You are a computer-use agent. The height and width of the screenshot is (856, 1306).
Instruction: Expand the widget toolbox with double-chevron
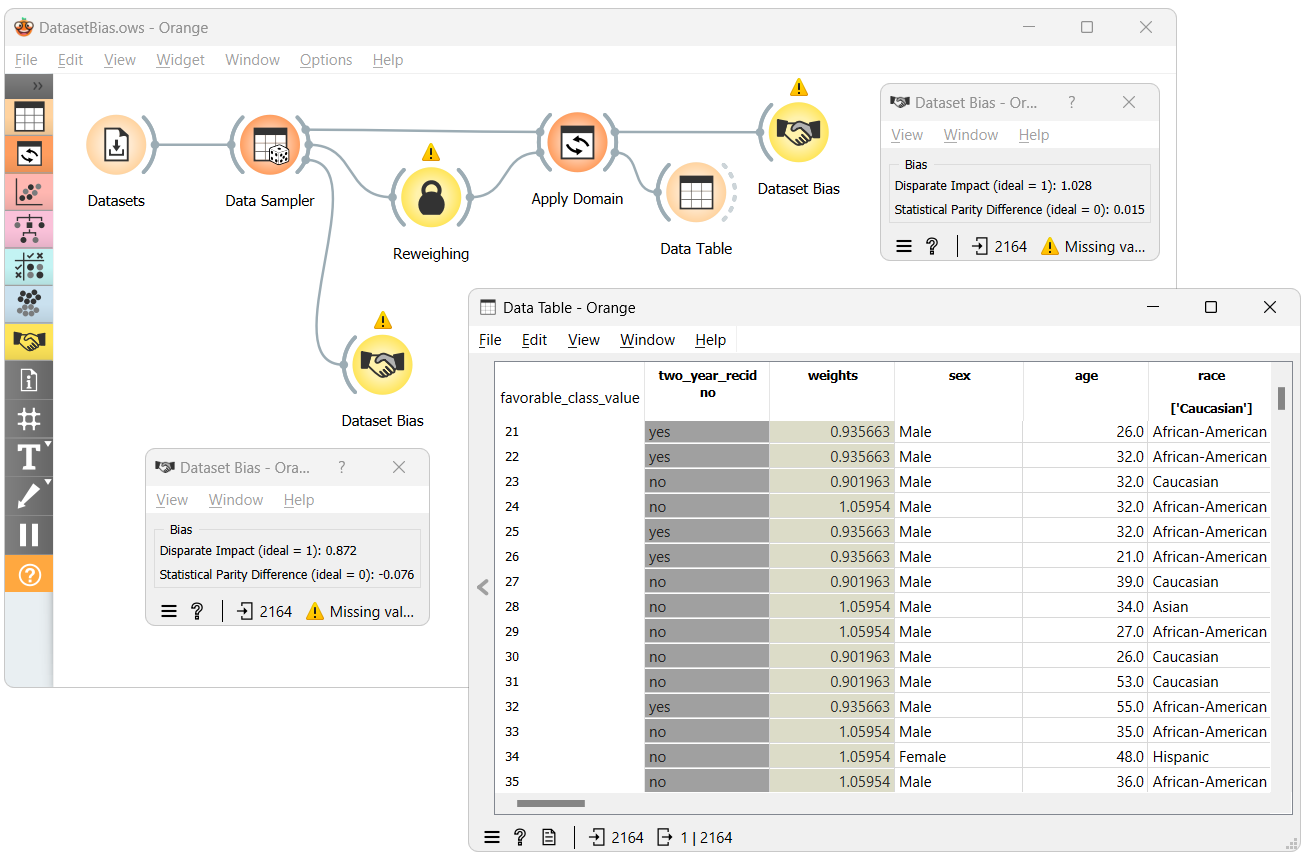[36, 86]
